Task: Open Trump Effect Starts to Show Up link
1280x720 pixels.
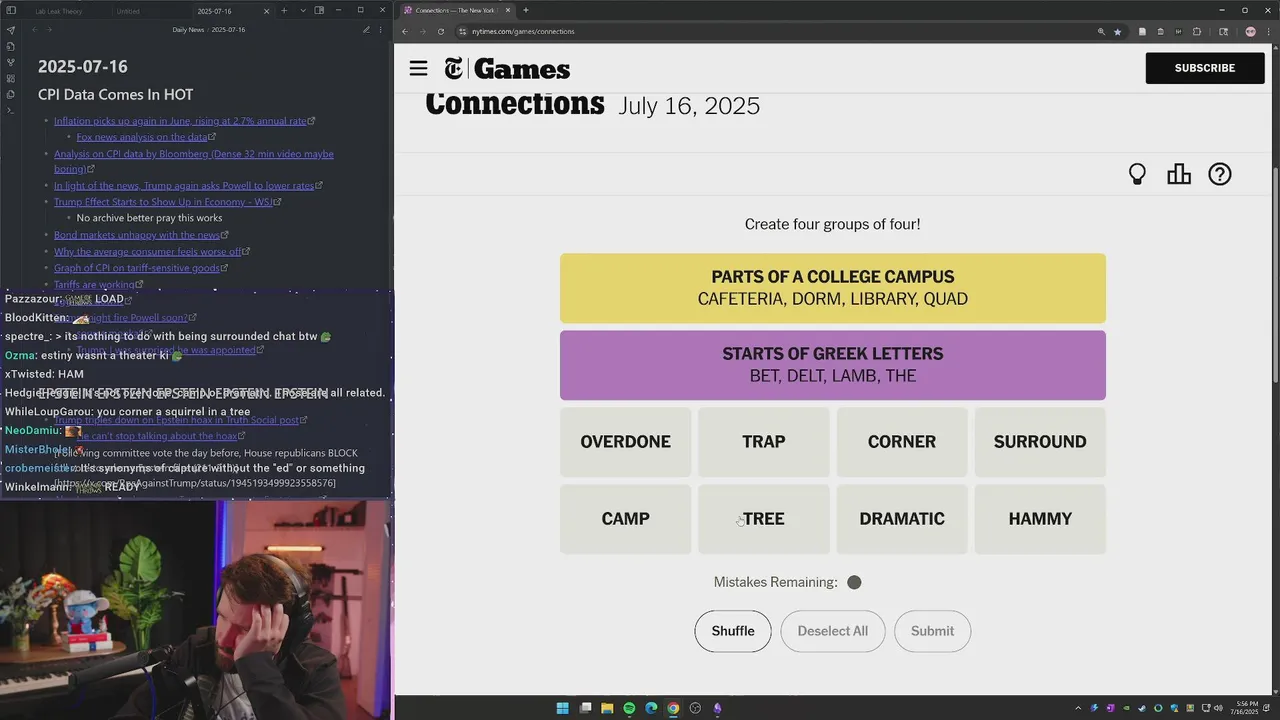Action: point(163,202)
